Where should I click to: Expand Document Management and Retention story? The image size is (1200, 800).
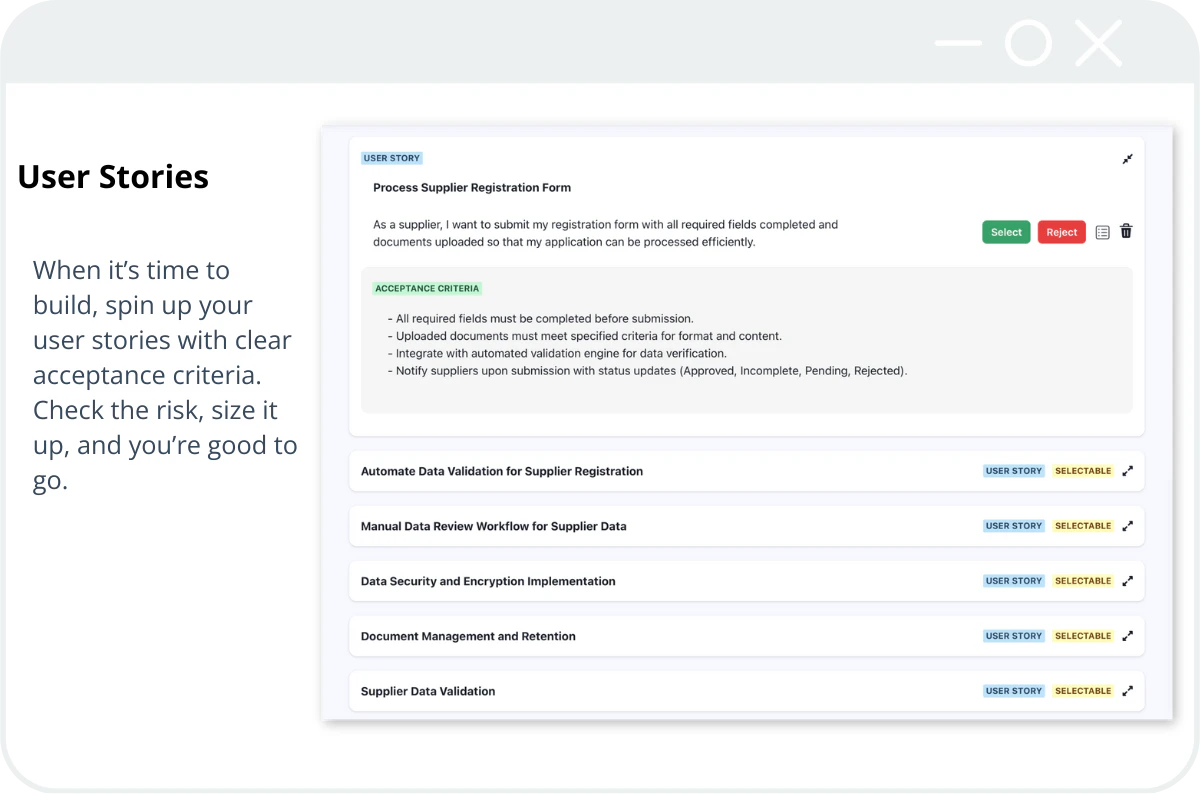(x=1127, y=636)
